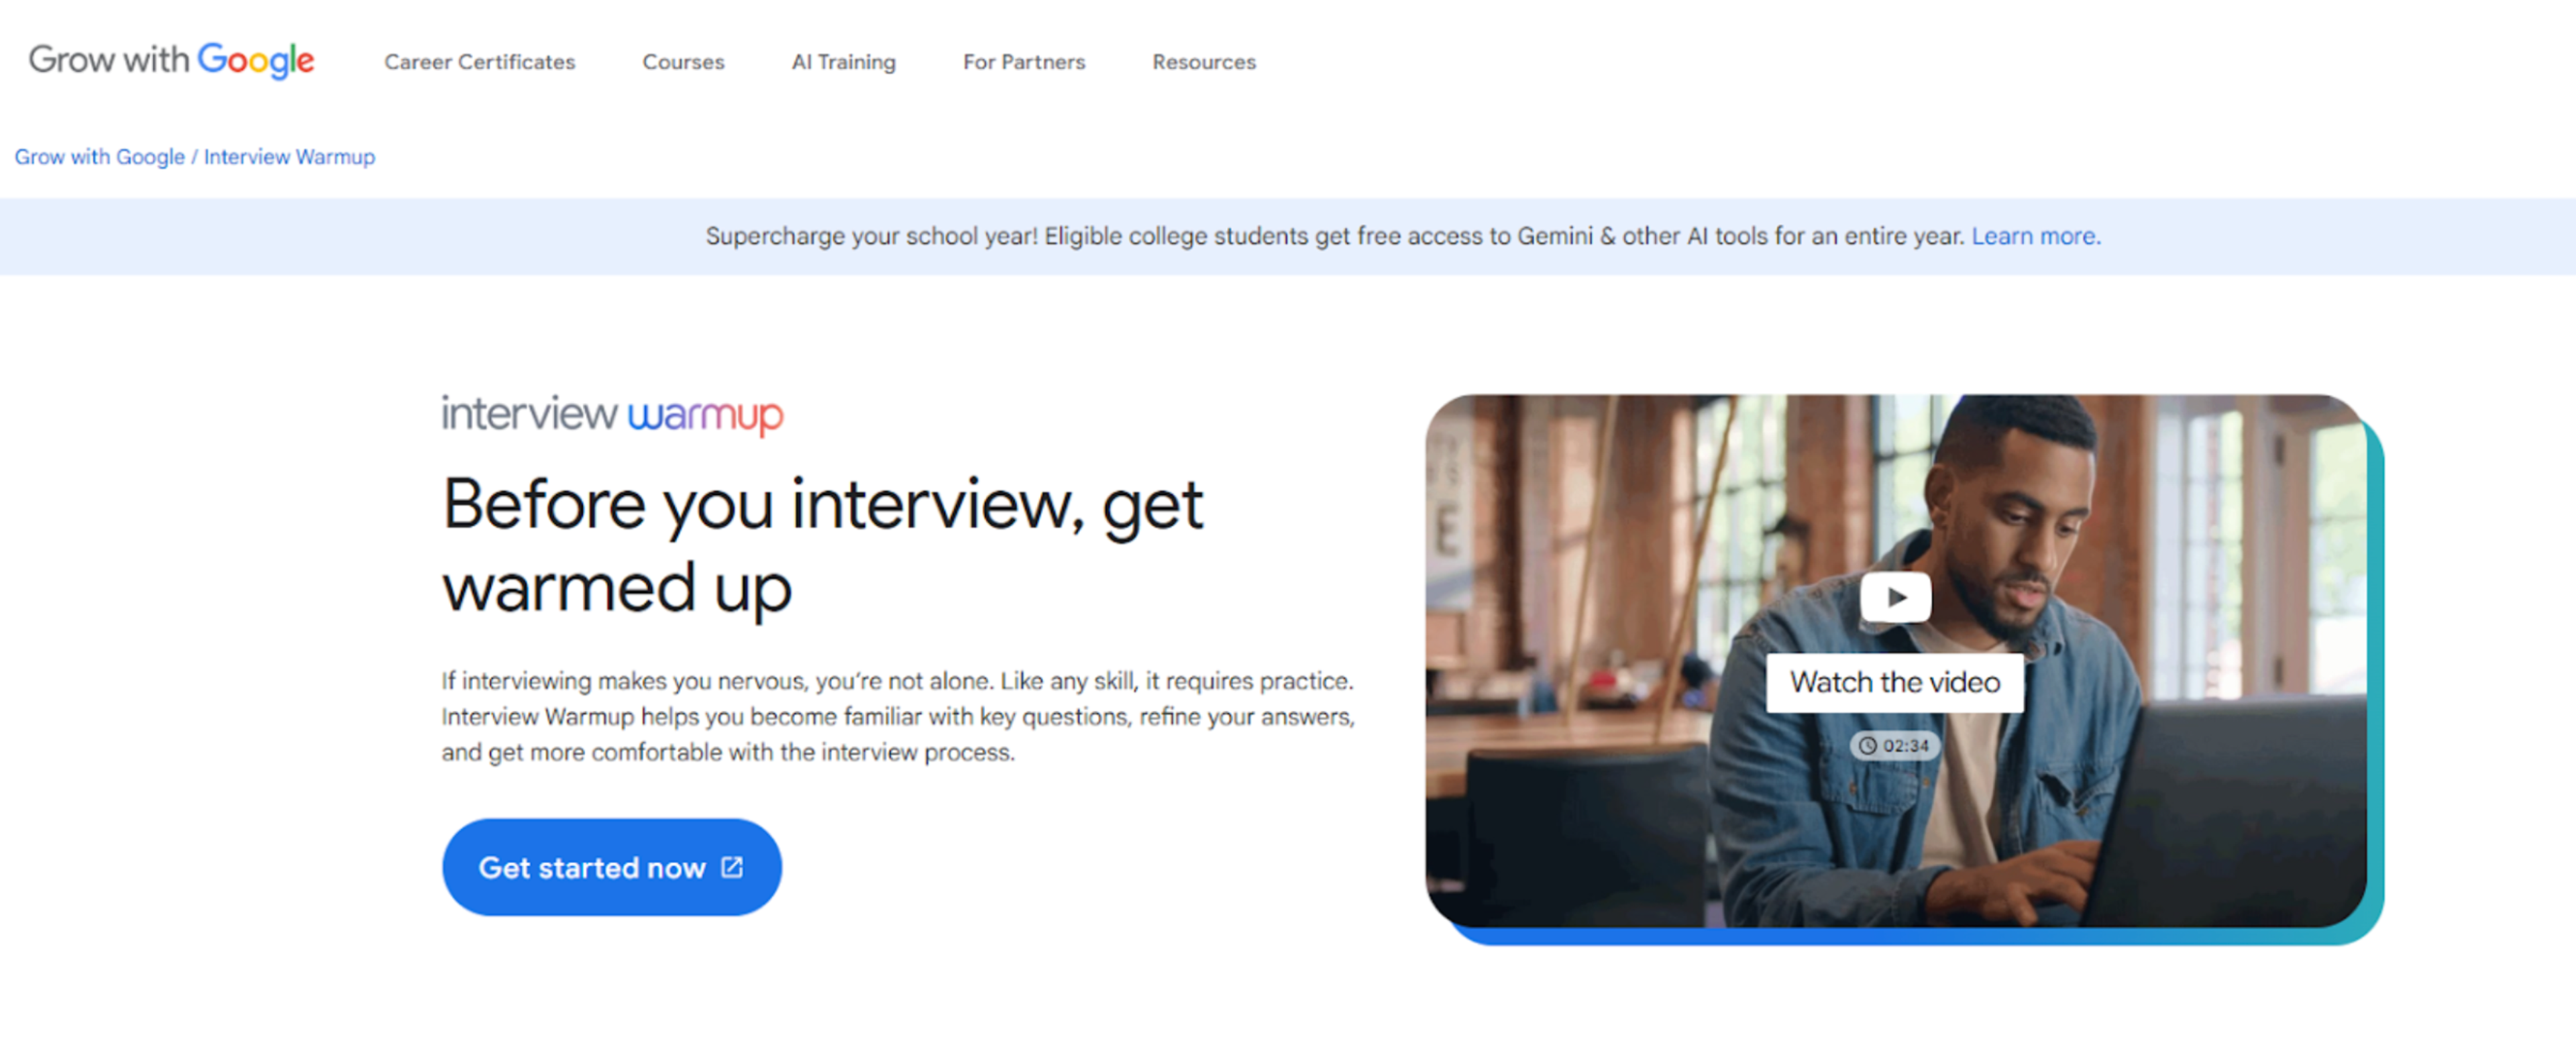Click the Get started now button
The width and height of the screenshot is (2576, 1041).
(x=612, y=867)
